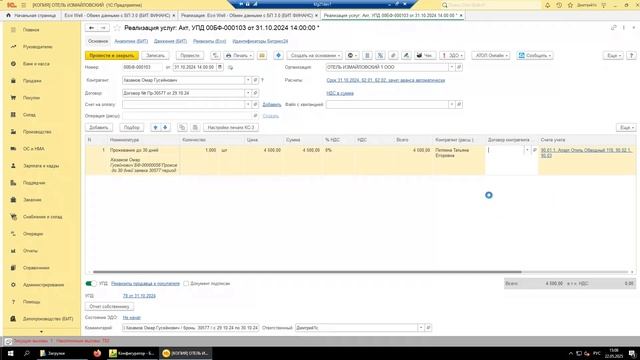
Task: Move table row down with arrow icon
Action: [165, 127]
